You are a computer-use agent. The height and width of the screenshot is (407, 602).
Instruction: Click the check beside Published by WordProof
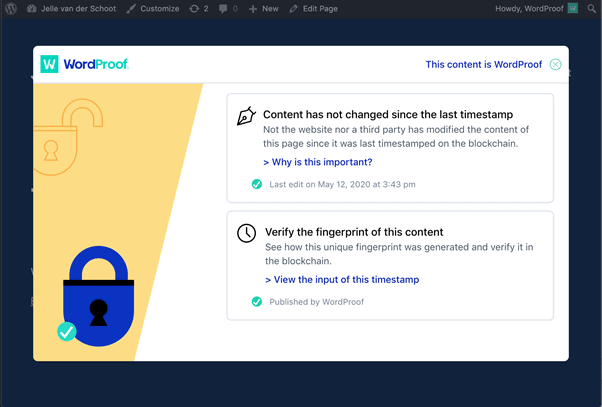256,302
